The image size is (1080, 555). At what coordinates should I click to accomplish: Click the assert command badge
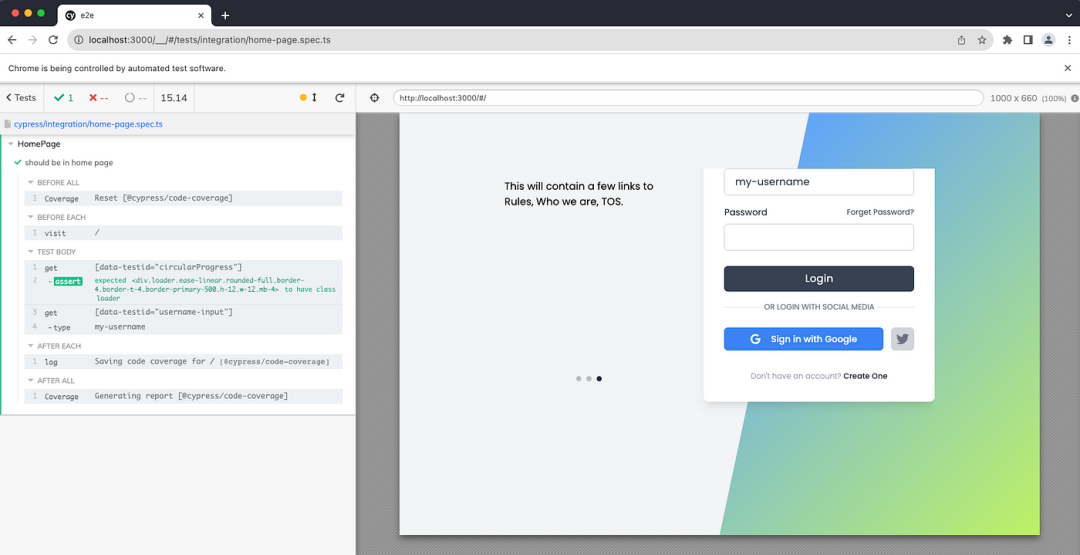[68, 281]
